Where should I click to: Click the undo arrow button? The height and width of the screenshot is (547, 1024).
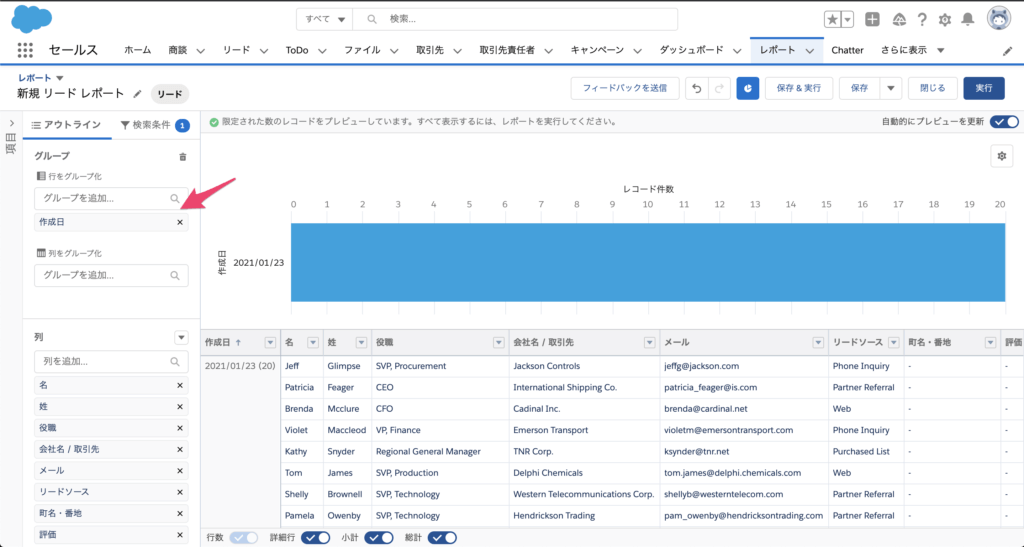(696, 88)
